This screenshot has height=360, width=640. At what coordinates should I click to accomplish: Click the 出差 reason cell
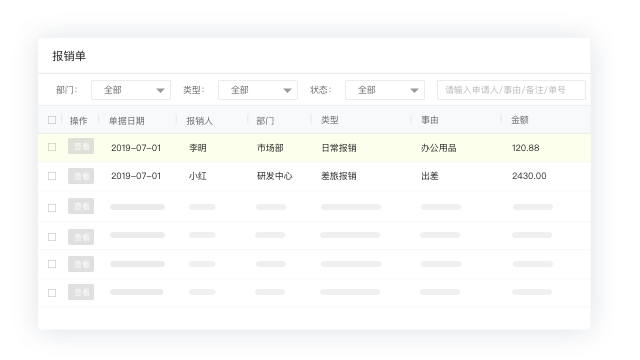click(430, 176)
